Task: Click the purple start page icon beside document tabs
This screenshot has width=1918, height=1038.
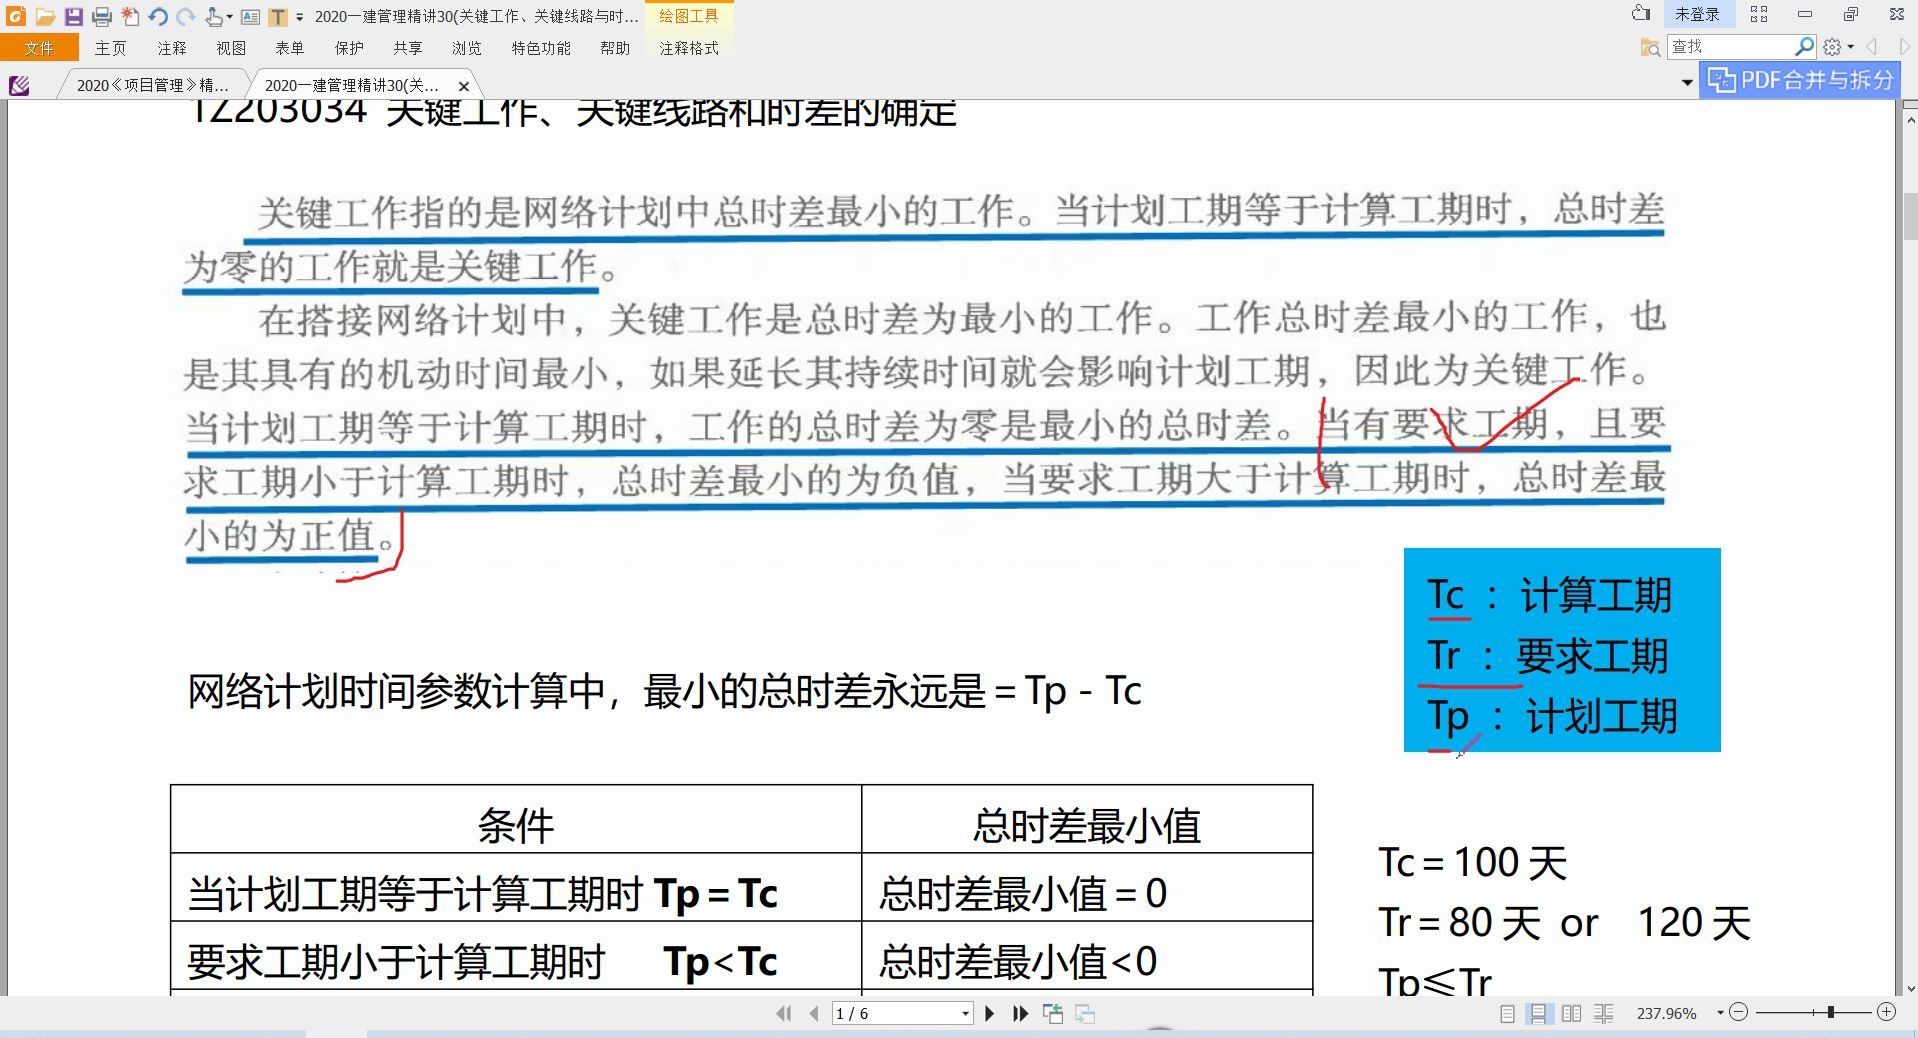Action: [x=19, y=86]
